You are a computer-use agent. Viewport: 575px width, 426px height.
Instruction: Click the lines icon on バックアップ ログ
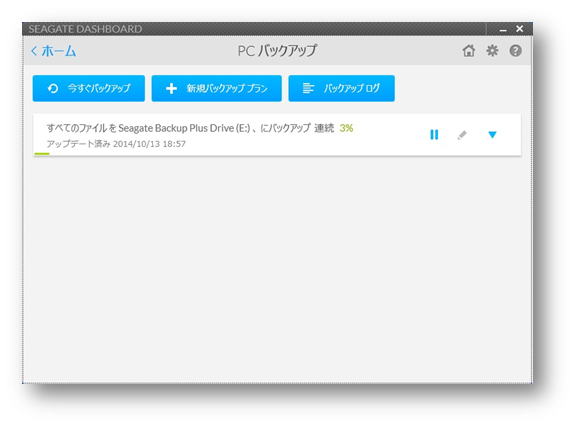308,88
